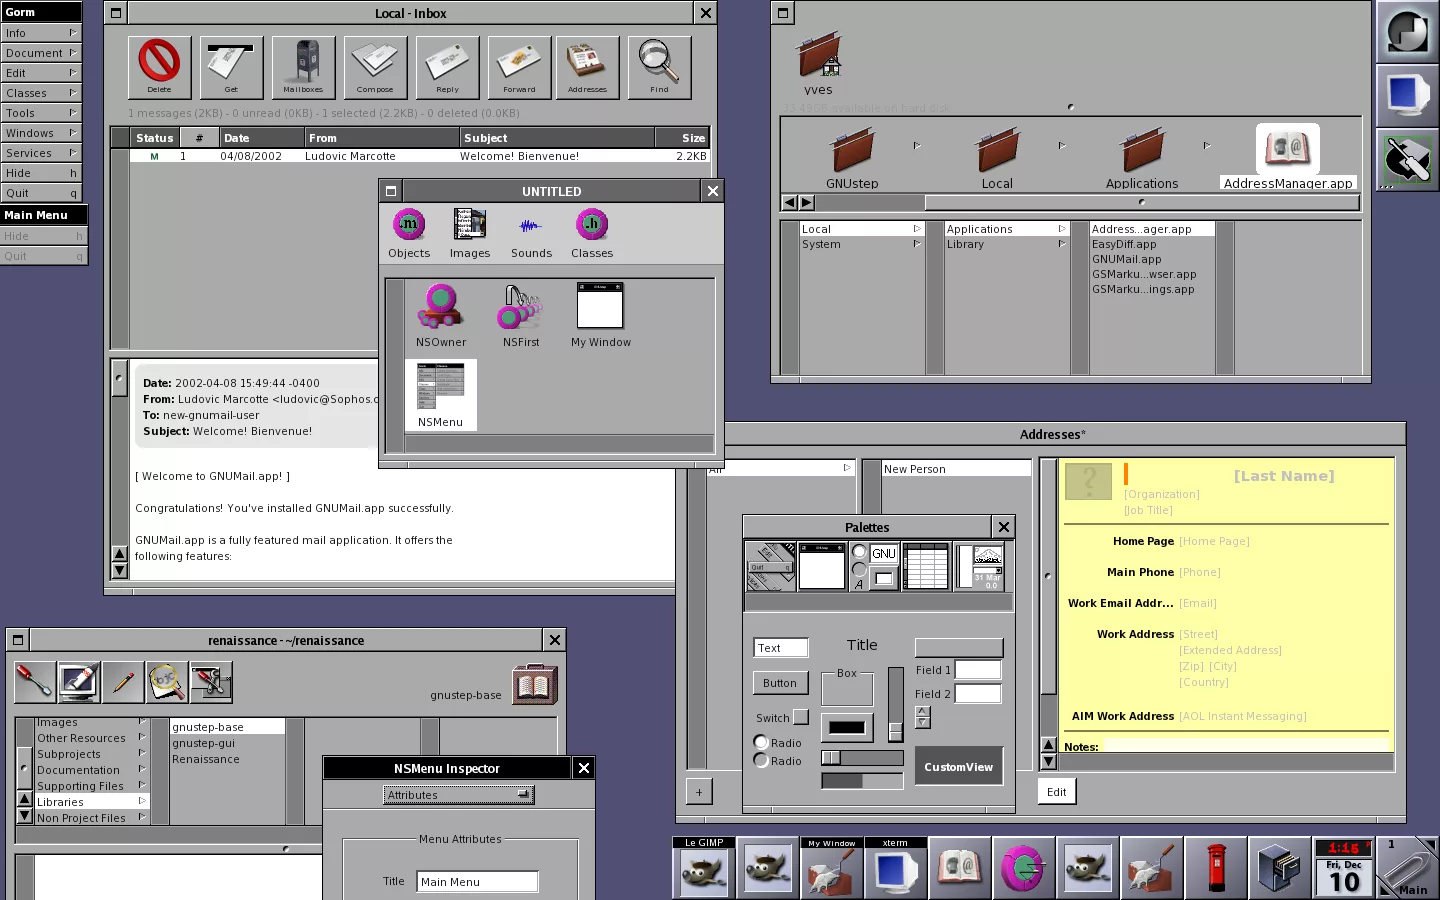The width and height of the screenshot is (1440, 900).
Task: Click the magnifier find icon in renaissance toolbar
Action: coord(166,682)
